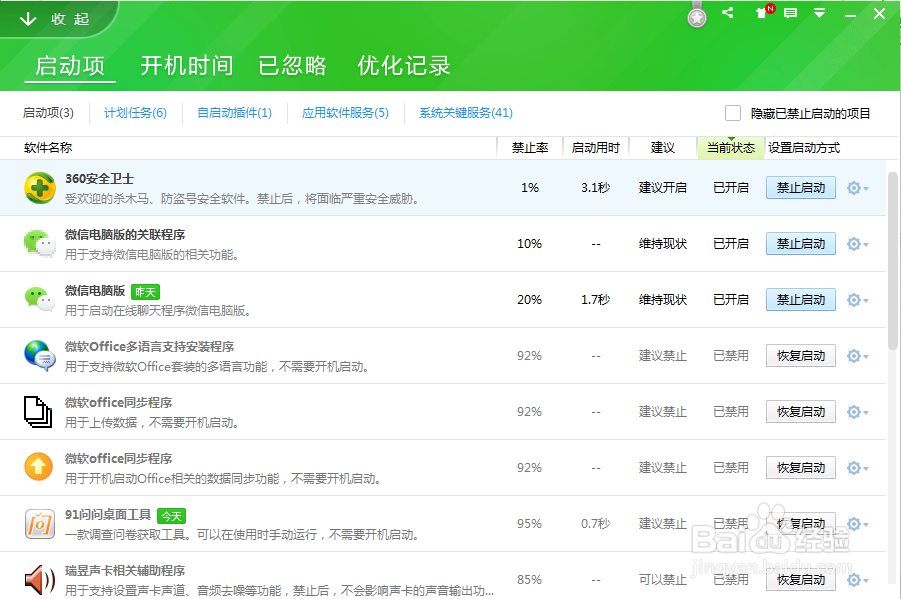Disable startup for 360安全卫士 via 禁止启动
Image resolution: width=901 pixels, height=599 pixels.
pos(800,188)
